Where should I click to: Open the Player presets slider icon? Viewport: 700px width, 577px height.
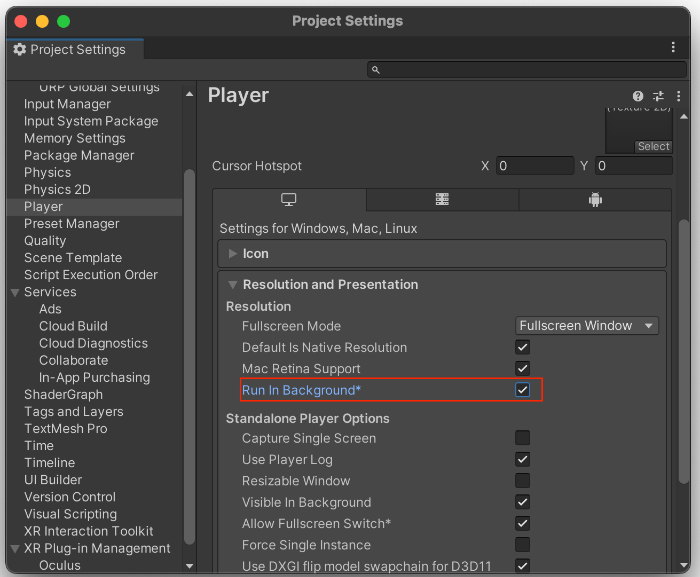coord(658,96)
